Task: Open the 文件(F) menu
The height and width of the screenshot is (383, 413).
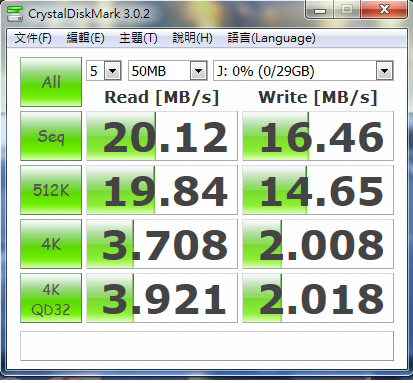Action: 33,38
